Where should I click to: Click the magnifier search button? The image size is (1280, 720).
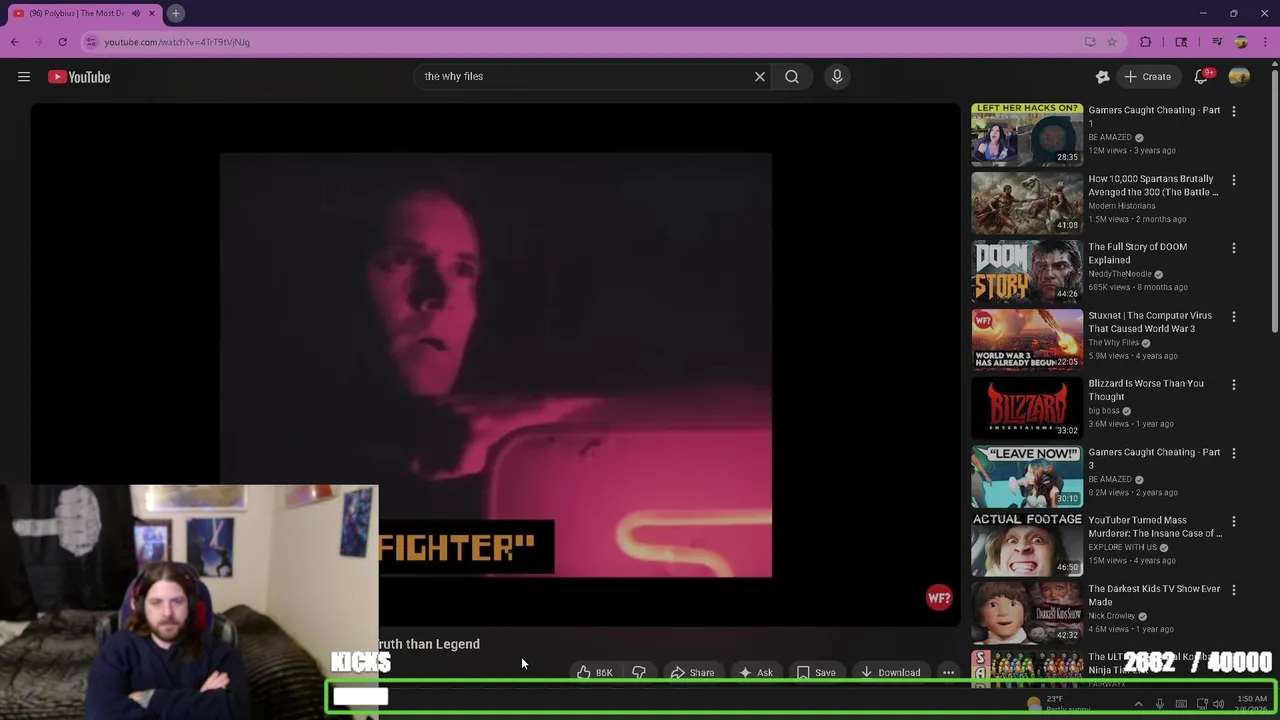[x=792, y=77]
